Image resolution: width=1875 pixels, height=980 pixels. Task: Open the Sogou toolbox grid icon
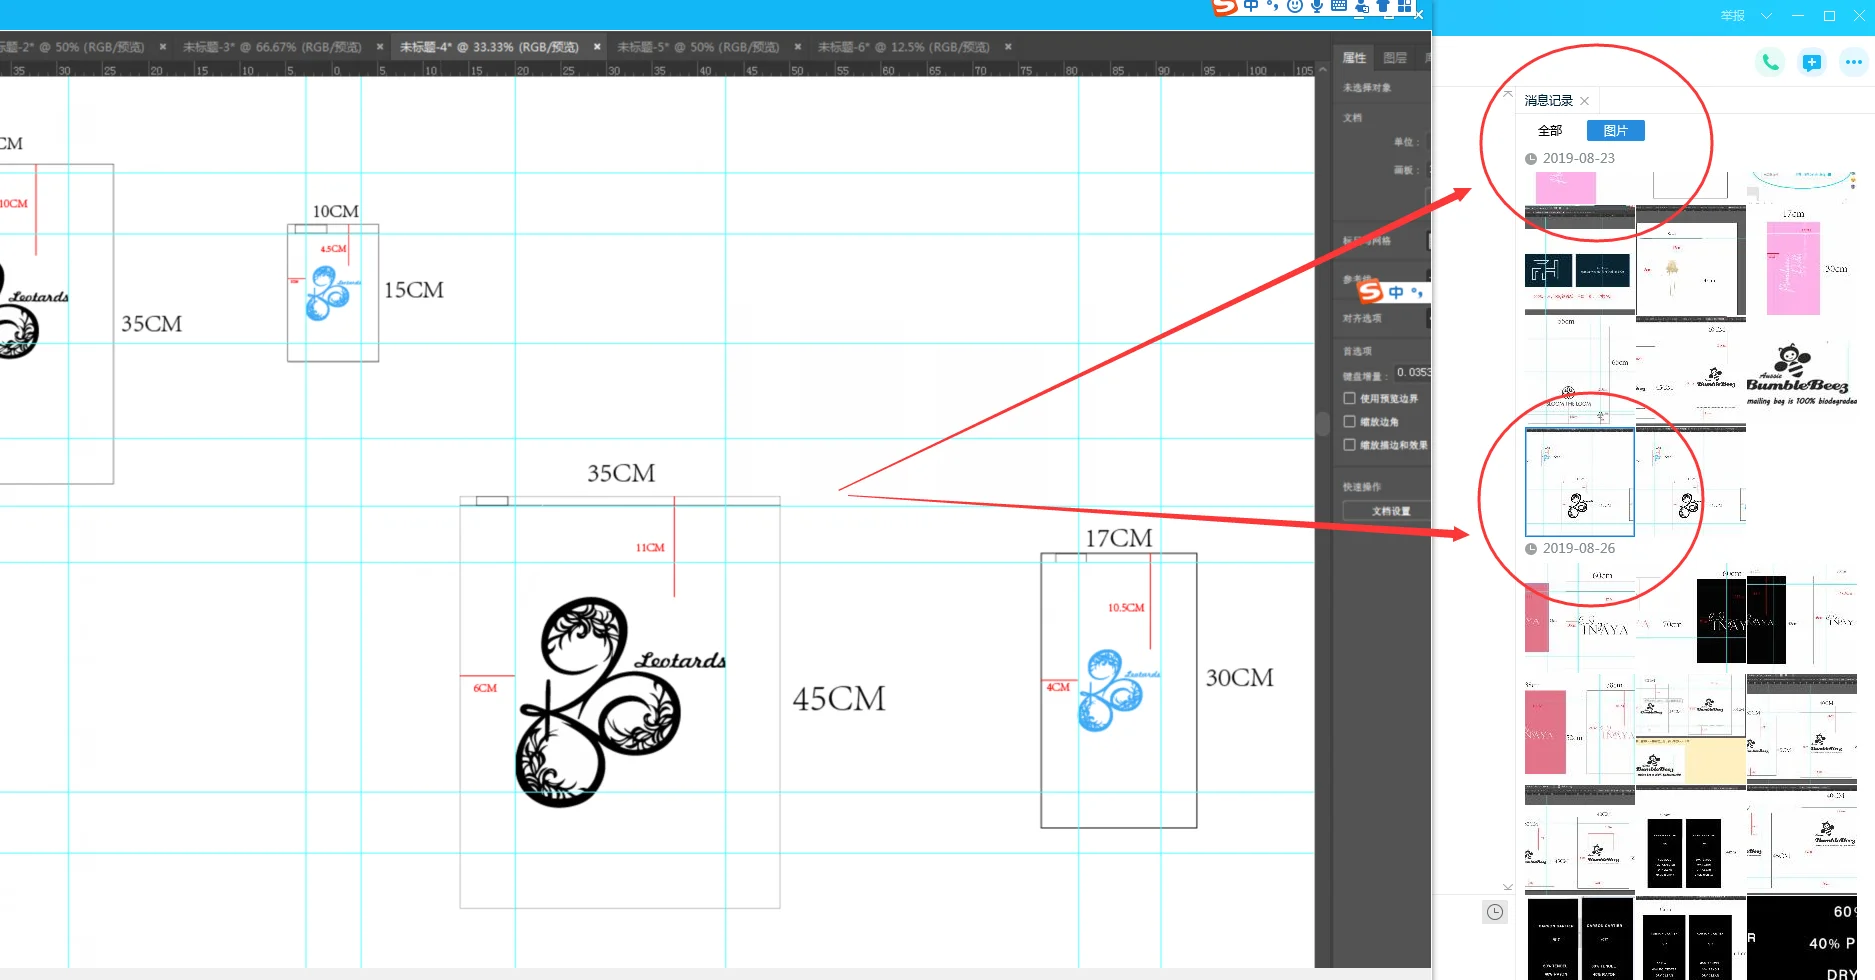click(1405, 6)
